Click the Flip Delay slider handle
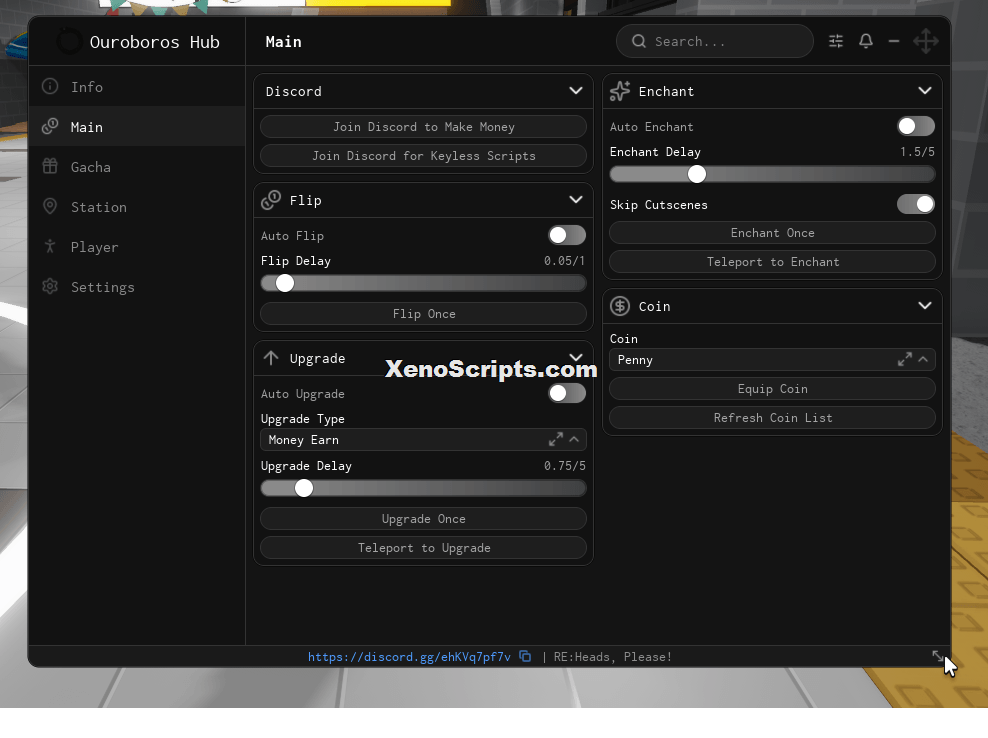Viewport: 988px width, 738px height. click(x=285, y=284)
